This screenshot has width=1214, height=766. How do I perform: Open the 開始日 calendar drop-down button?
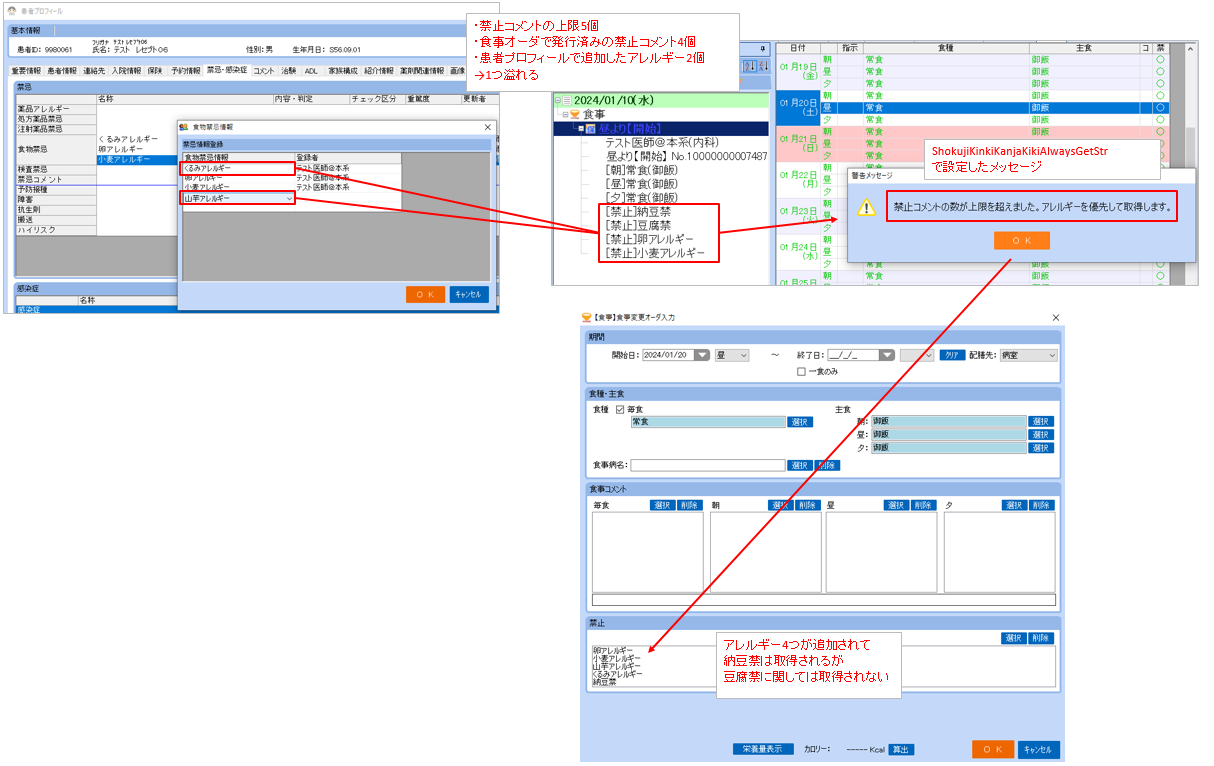701,355
